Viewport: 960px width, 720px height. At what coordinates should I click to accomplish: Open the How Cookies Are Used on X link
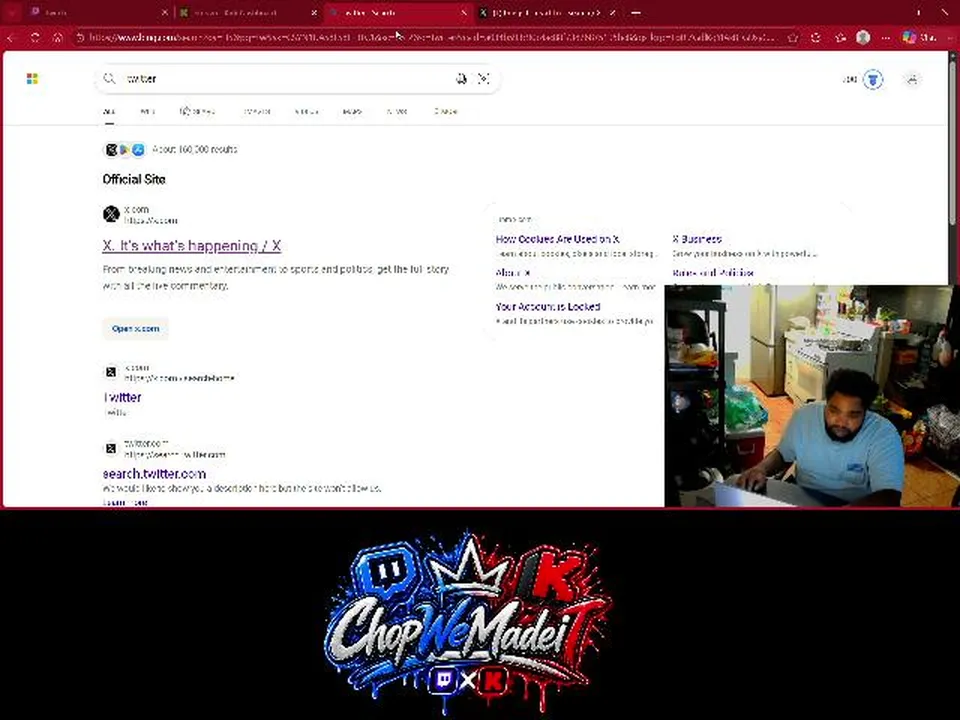pyautogui.click(x=557, y=239)
